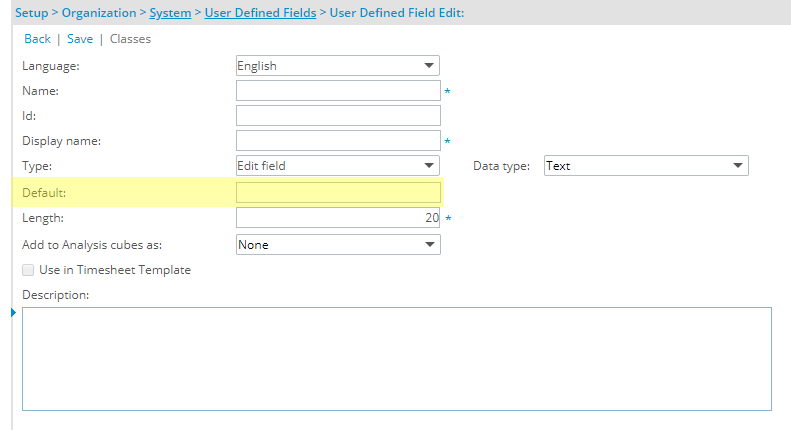Click the Length field showing 20
Image resolution: width=791 pixels, height=430 pixels.
[338, 218]
